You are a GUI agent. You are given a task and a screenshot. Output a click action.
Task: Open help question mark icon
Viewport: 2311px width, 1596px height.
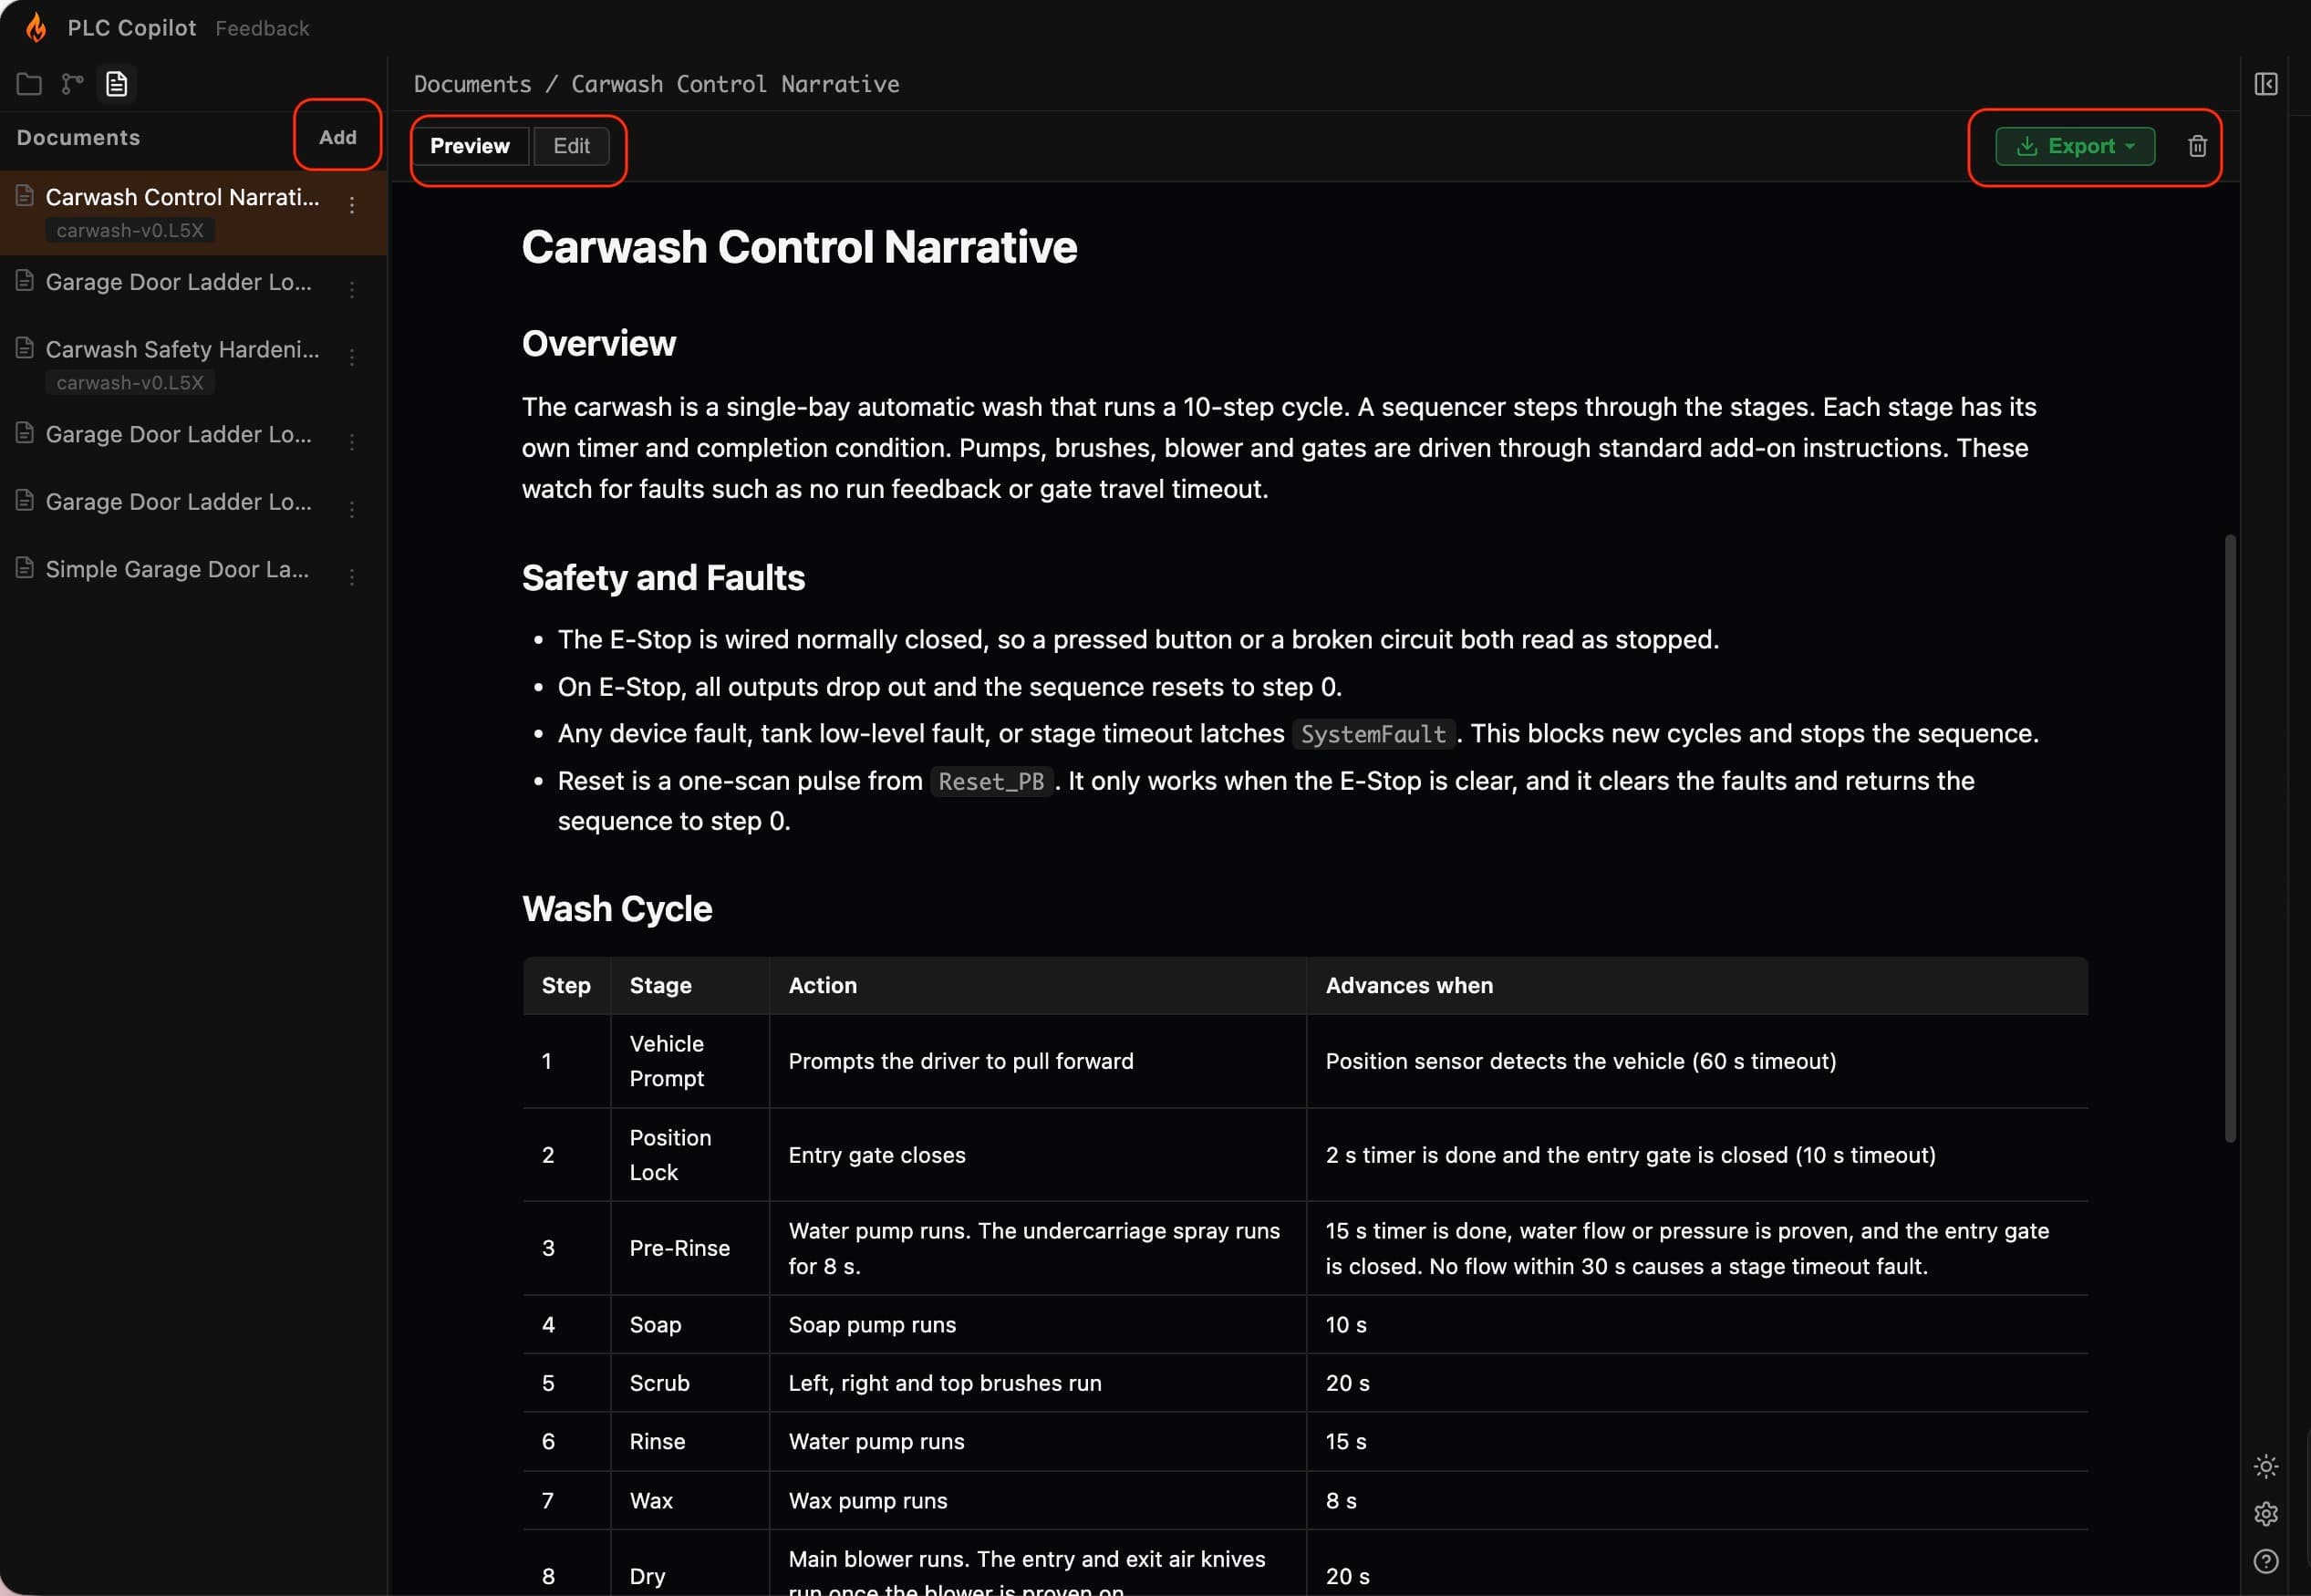(x=2266, y=1561)
